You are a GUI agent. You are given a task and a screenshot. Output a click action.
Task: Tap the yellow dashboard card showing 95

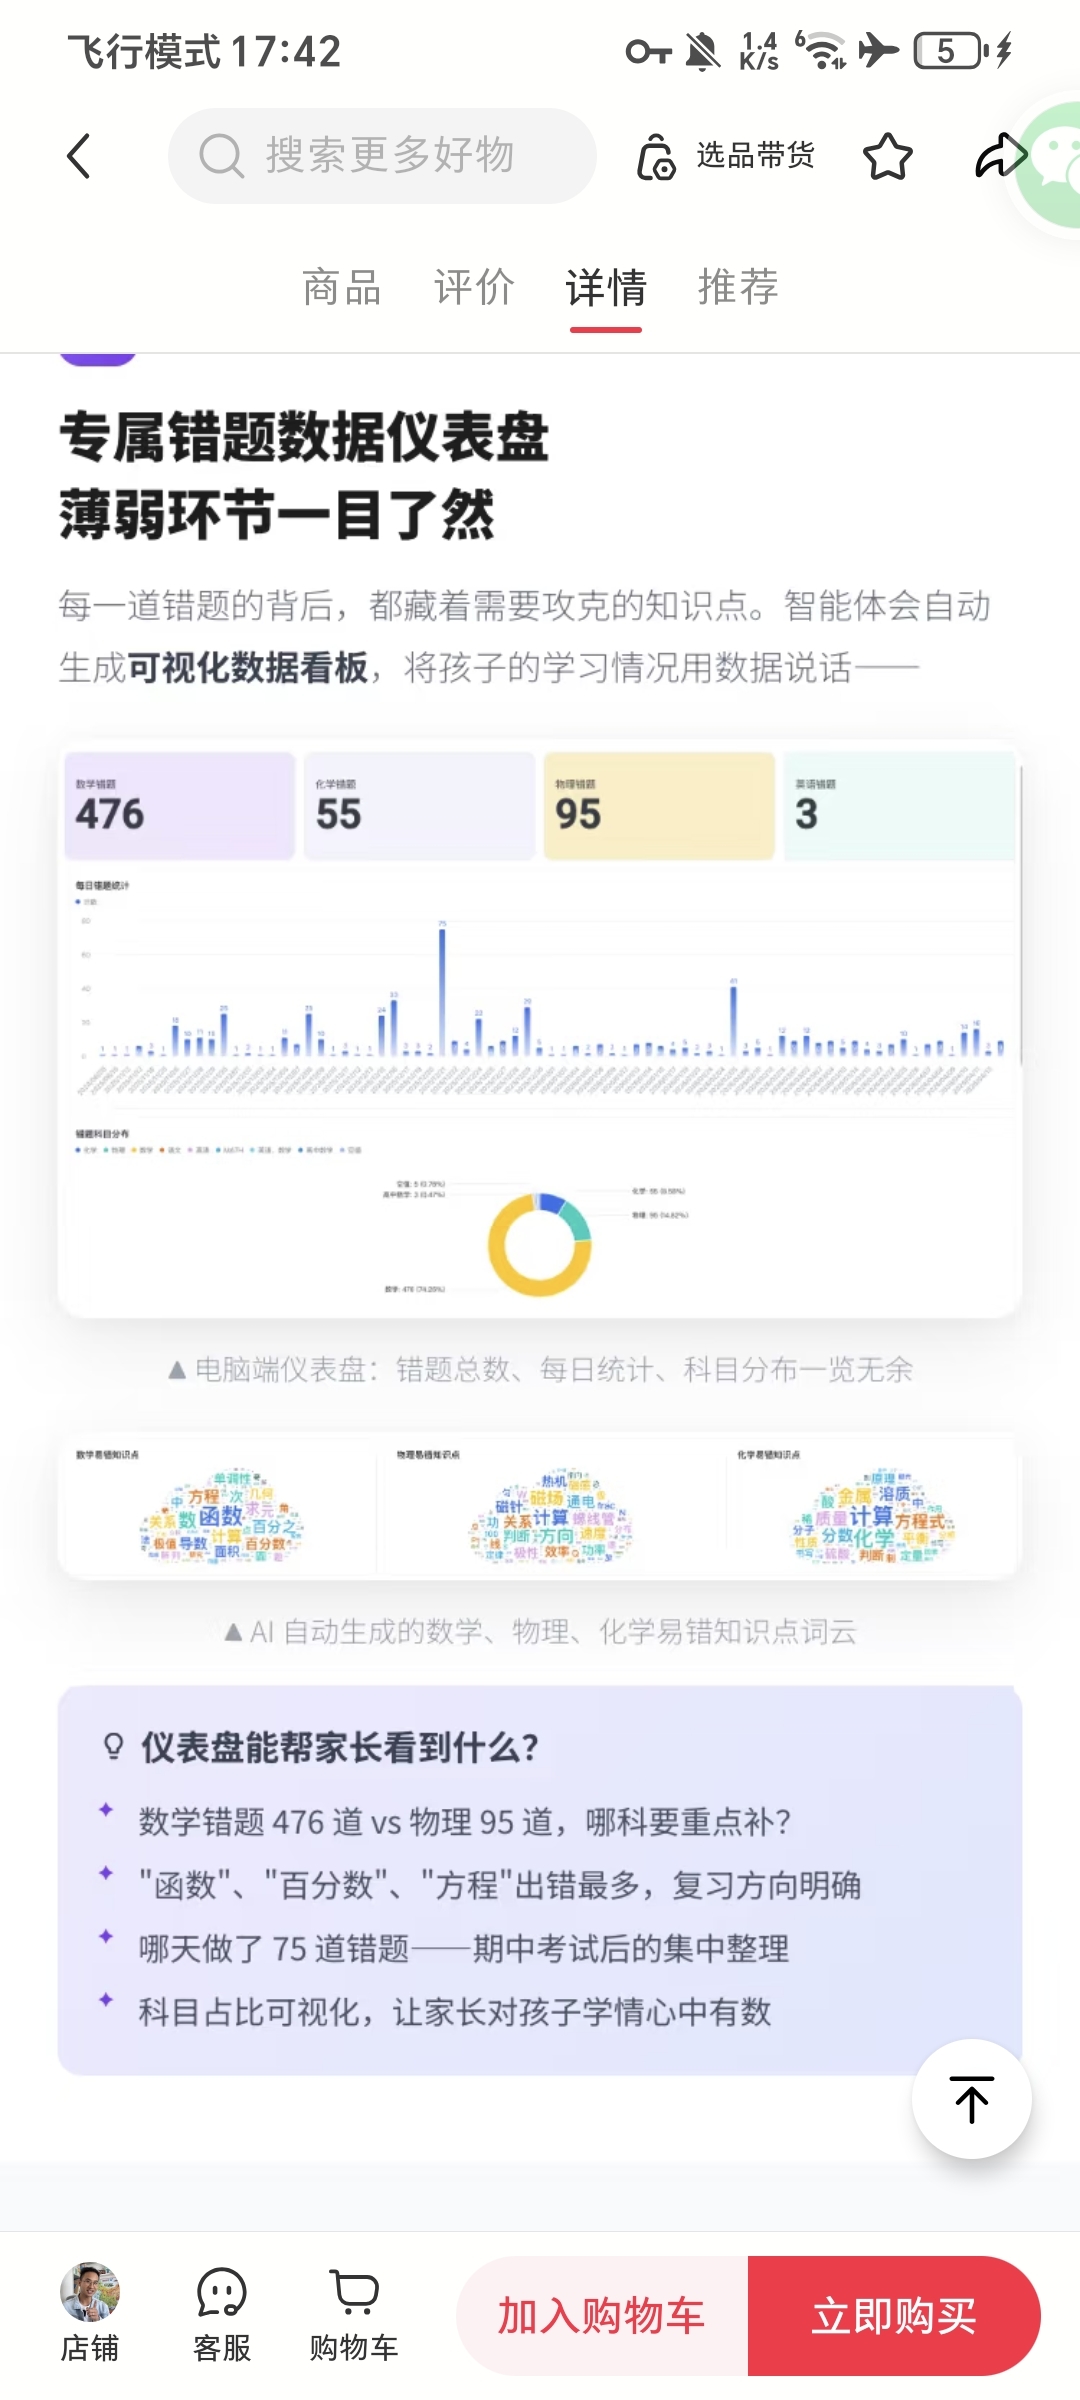(659, 806)
